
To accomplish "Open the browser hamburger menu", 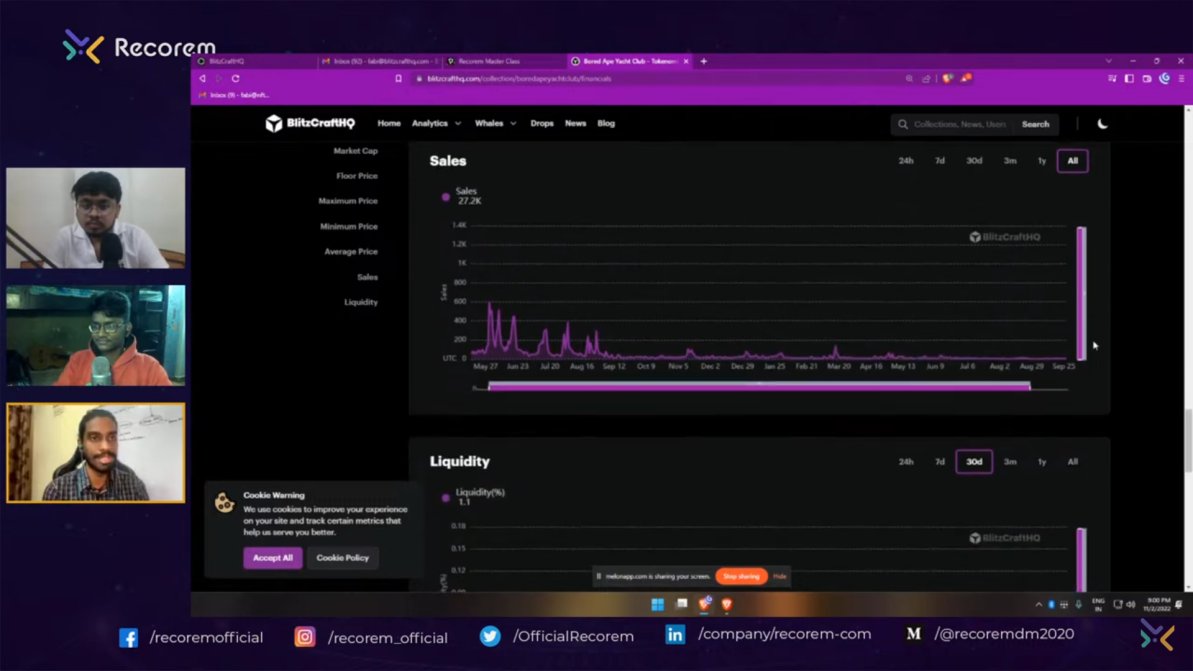I will tap(1181, 78).
